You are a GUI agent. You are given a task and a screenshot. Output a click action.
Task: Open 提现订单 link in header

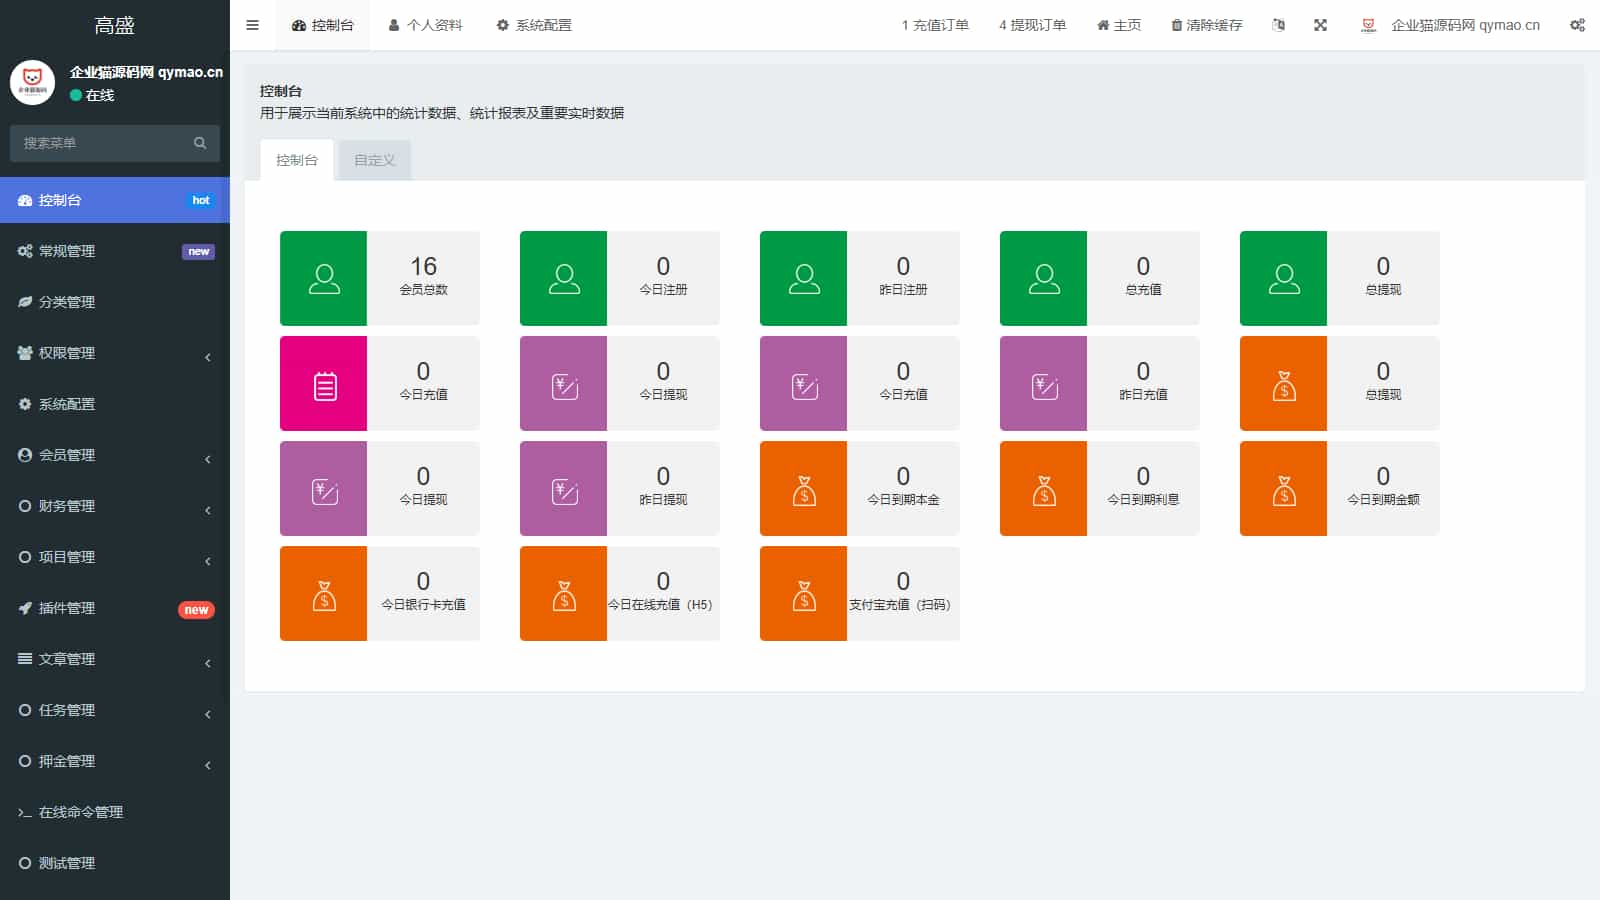(1032, 25)
